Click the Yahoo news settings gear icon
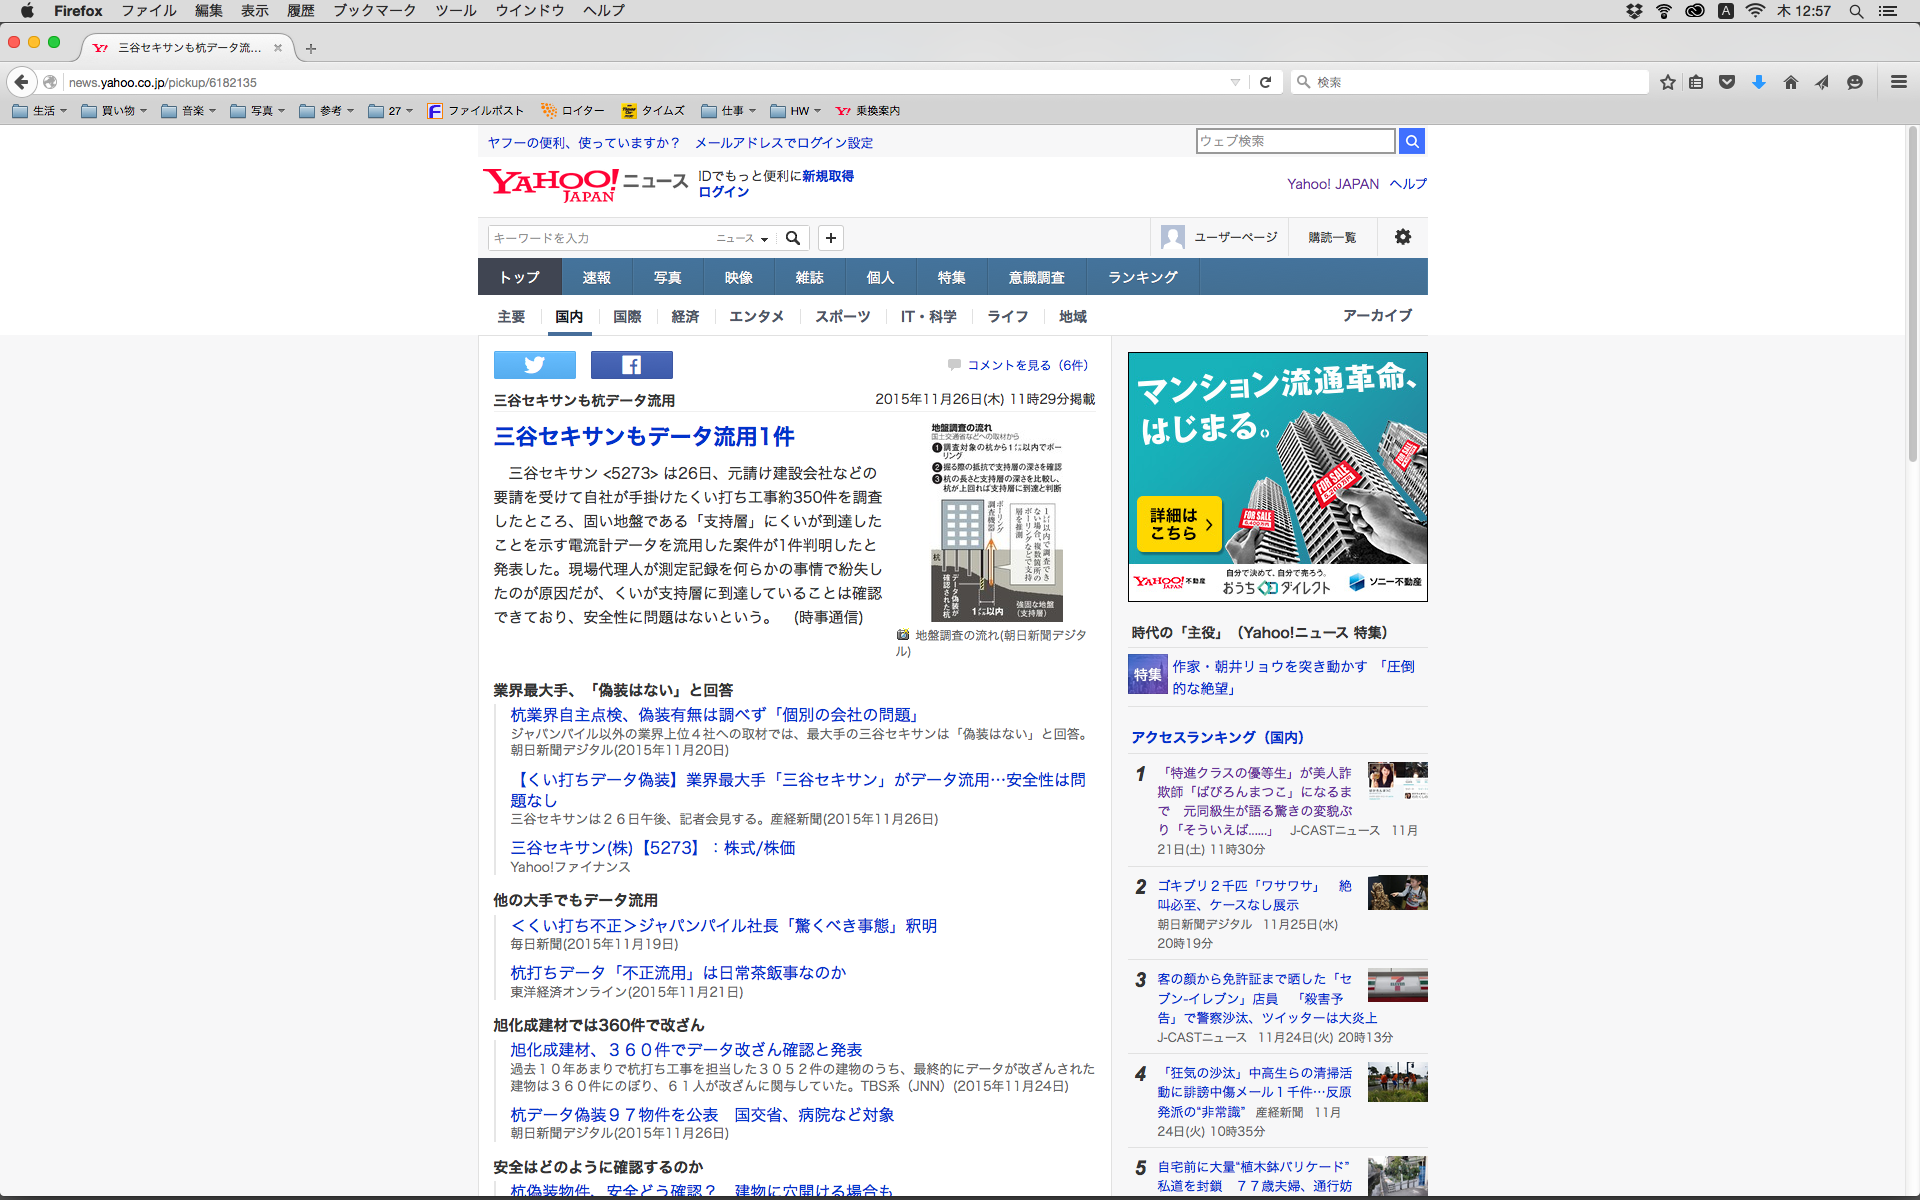The image size is (1920, 1200). click(1402, 237)
